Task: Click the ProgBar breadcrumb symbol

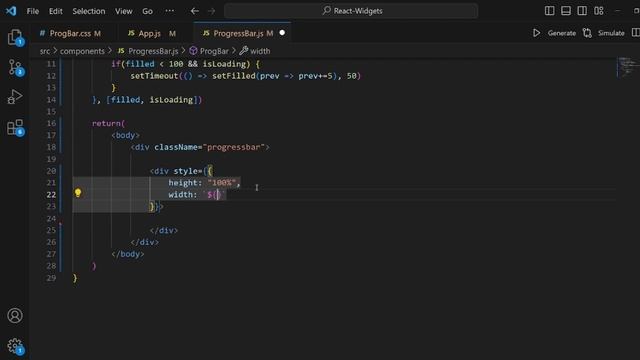Action: (x=209, y=51)
